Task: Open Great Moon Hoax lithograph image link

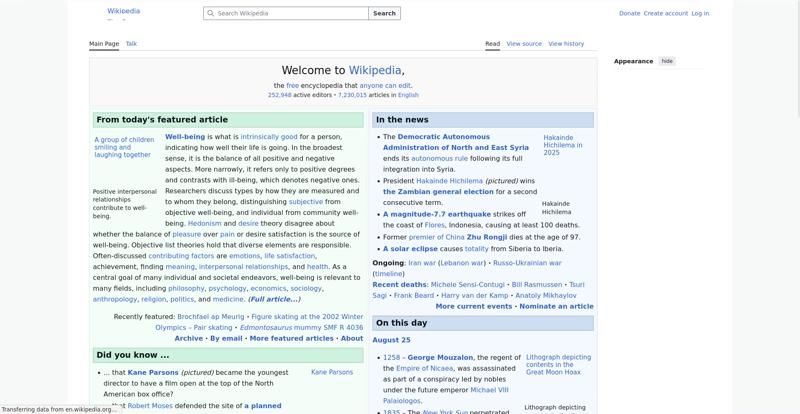Action: pyautogui.click(x=559, y=364)
